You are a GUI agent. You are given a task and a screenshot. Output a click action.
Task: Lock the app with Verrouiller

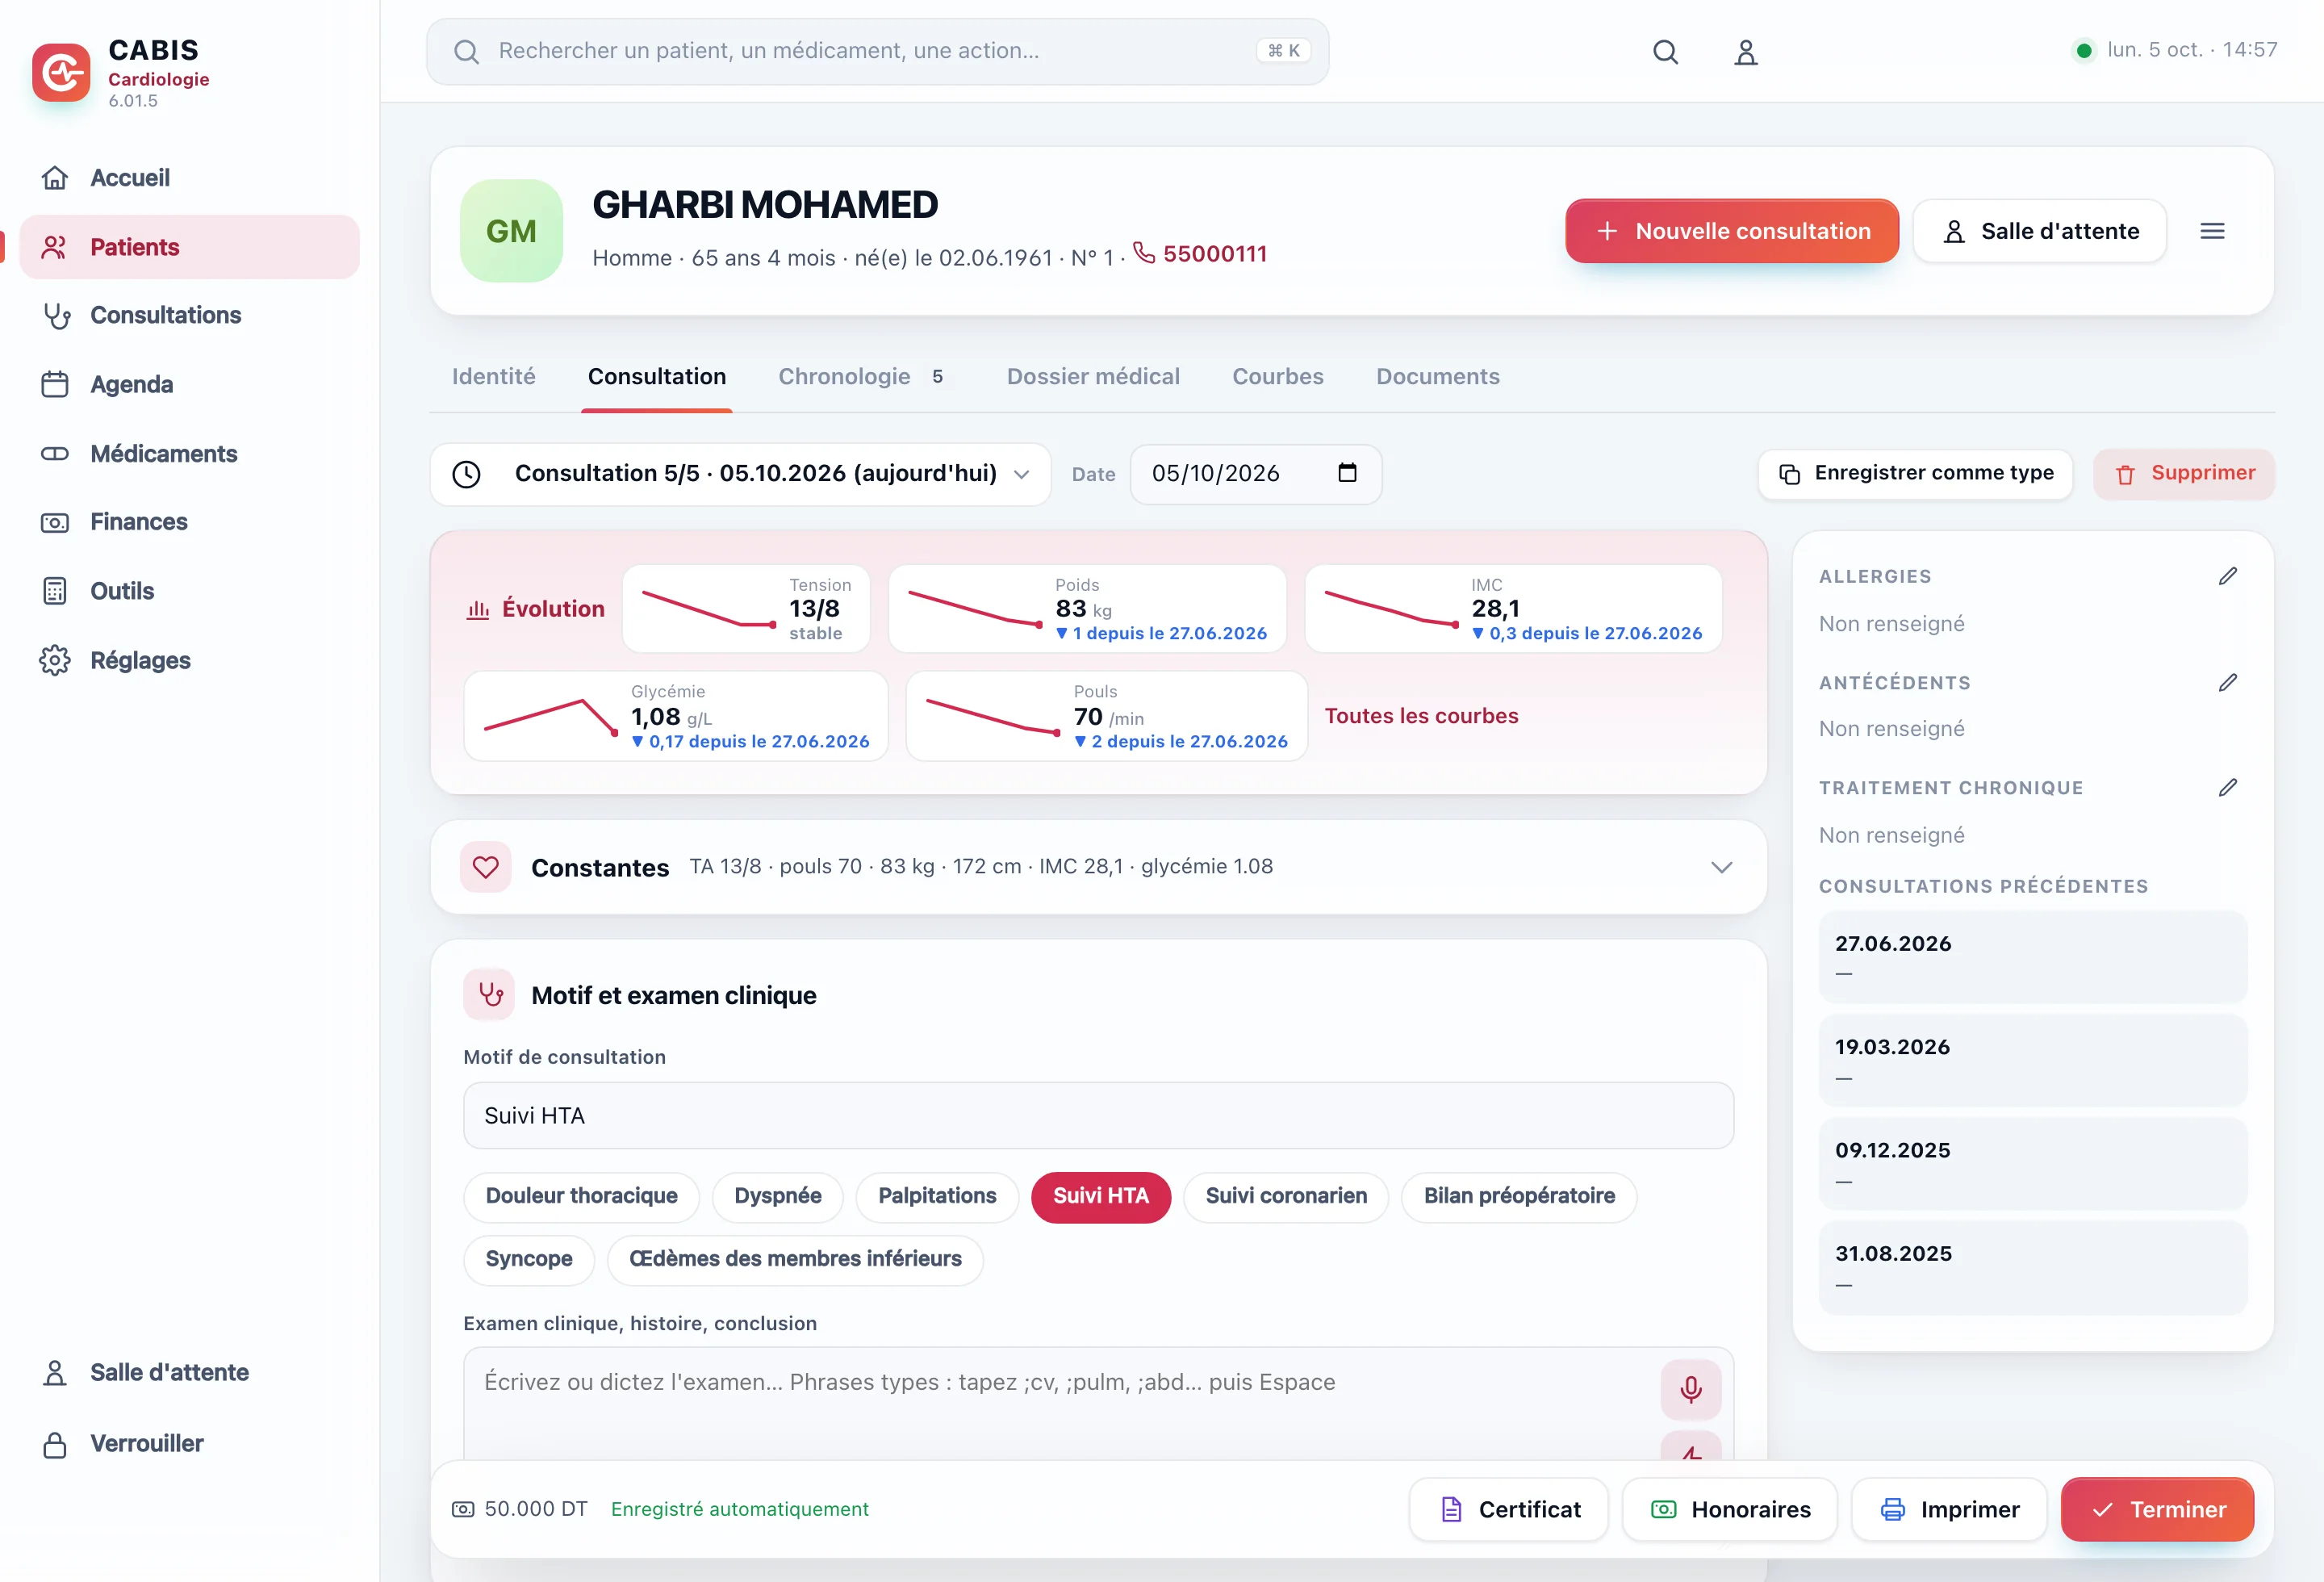189,1443
